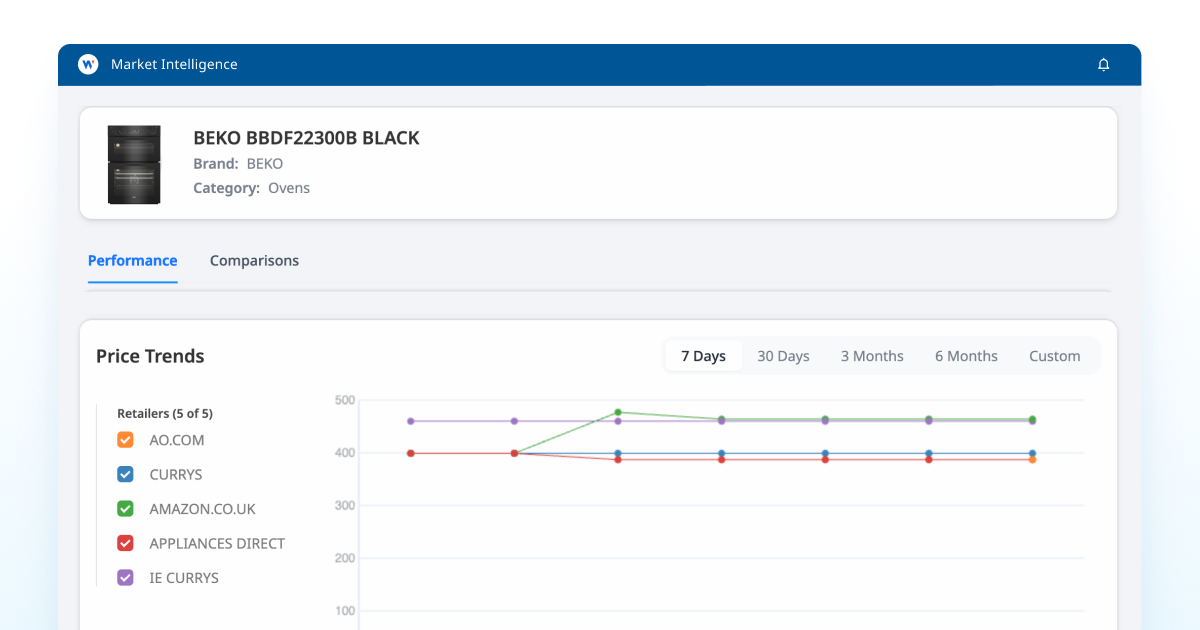This screenshot has height=630, width=1200.
Task: View price trends for 30 Days
Action: [x=783, y=355]
